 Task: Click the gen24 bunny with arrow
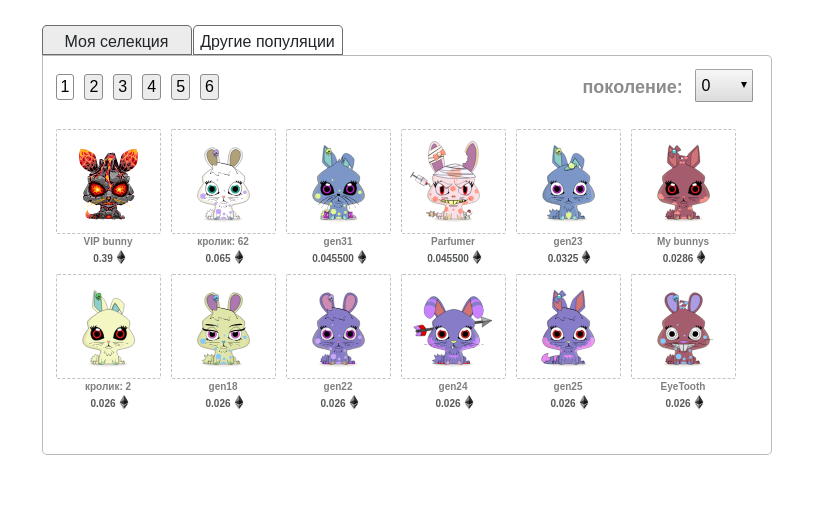click(453, 327)
